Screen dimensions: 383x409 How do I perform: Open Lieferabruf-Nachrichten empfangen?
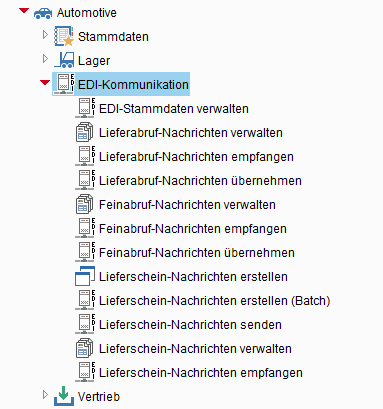(196, 157)
